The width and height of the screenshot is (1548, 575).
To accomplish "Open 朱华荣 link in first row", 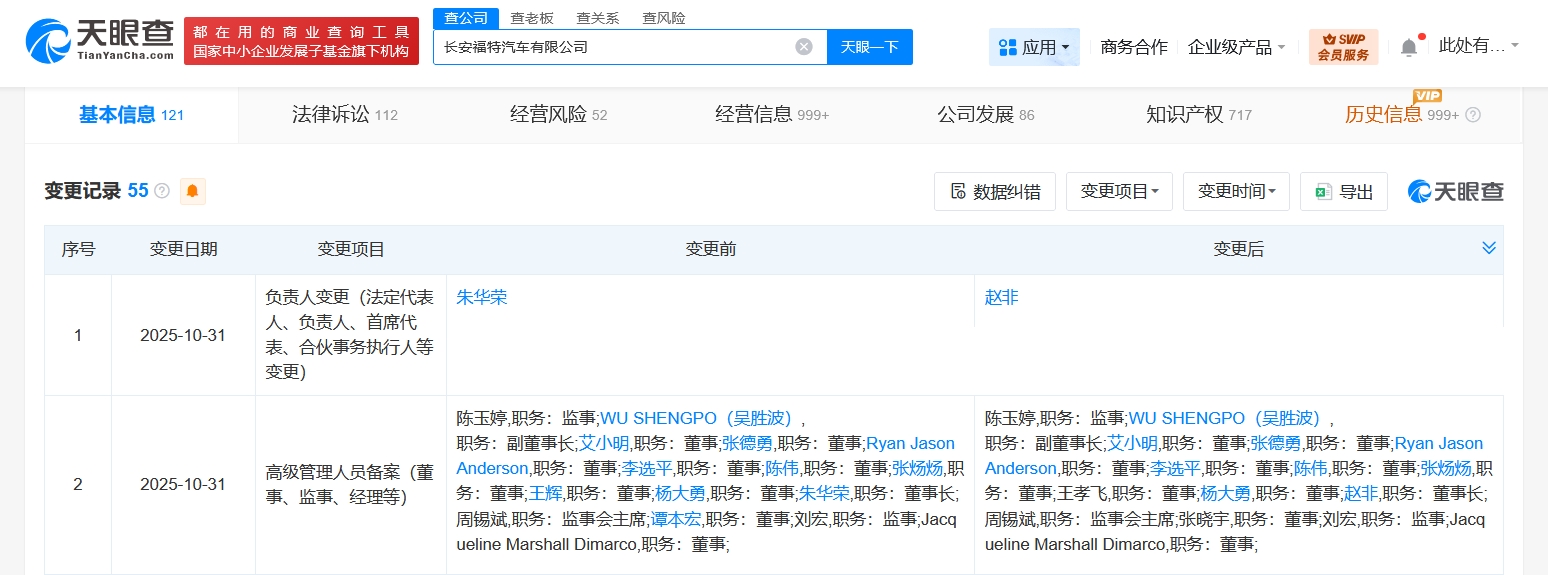I will click(x=482, y=298).
